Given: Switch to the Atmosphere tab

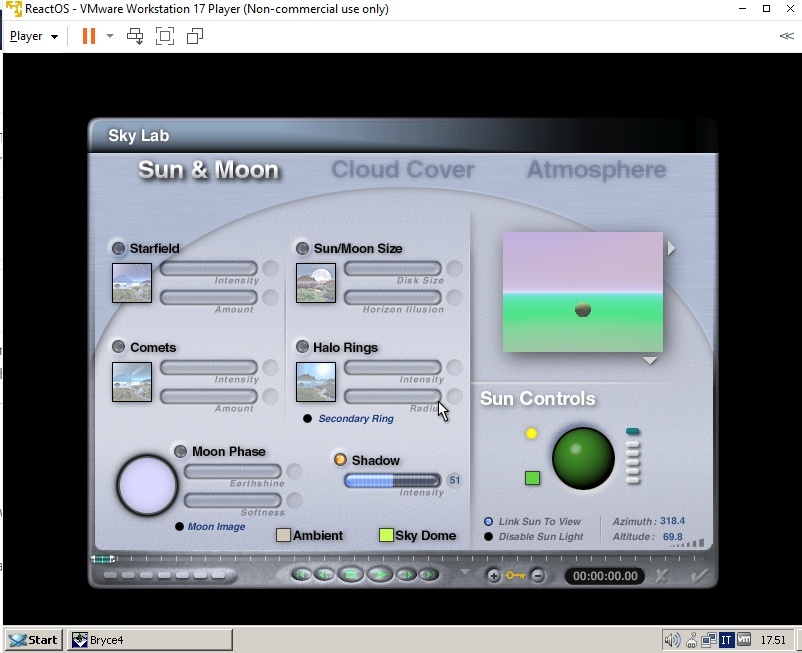Looking at the screenshot, I should pos(596,170).
